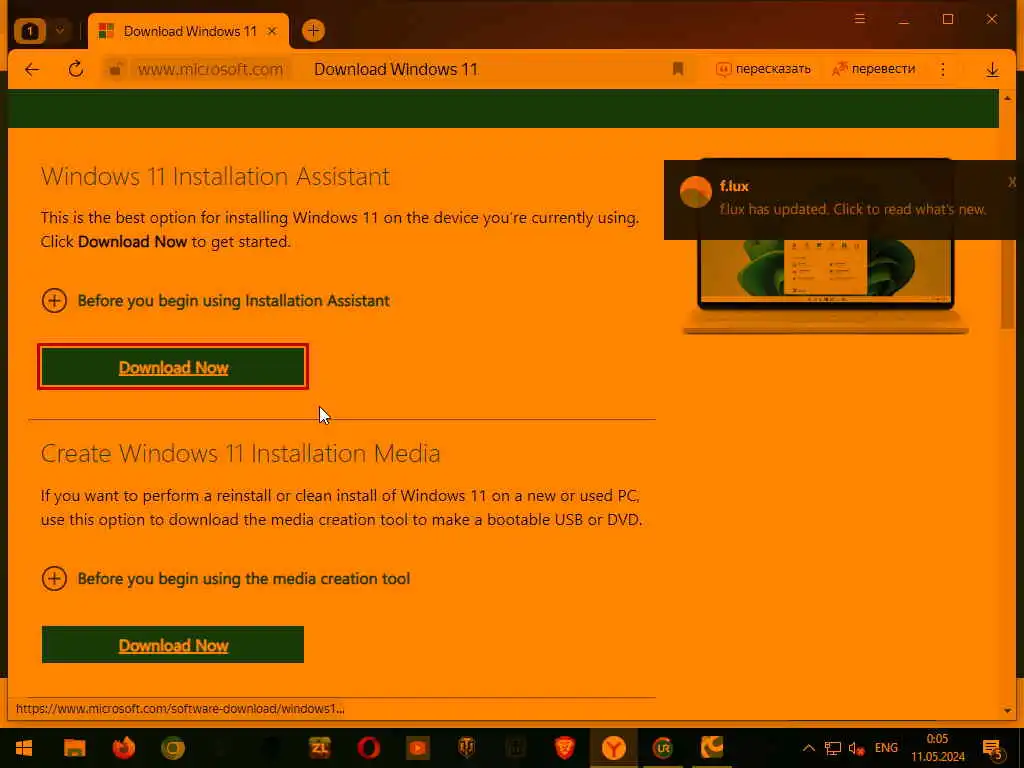Bookmark this page with the bookmark icon
Screen dimensions: 1024x768
pos(678,69)
